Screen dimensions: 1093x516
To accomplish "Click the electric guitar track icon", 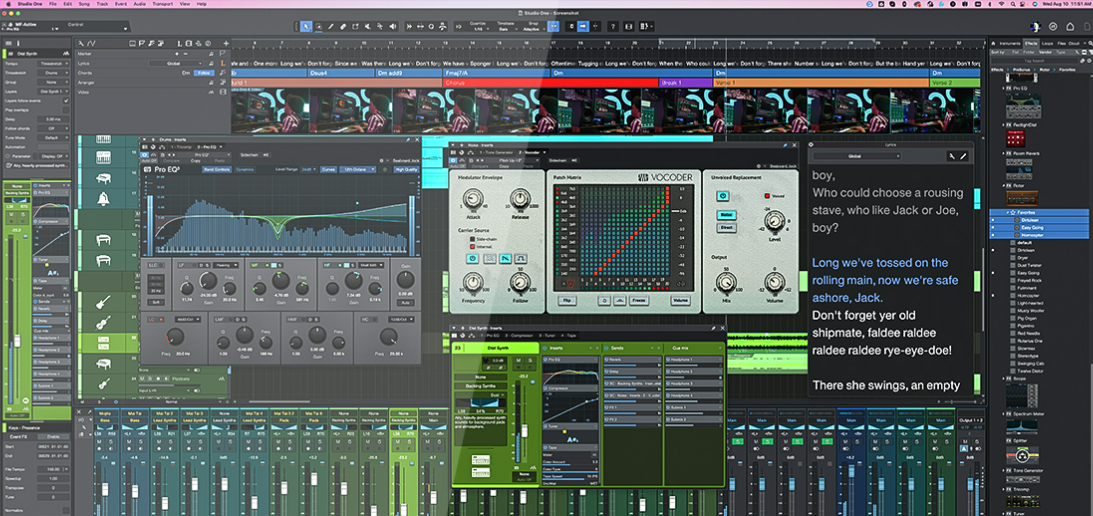I will click(x=103, y=304).
